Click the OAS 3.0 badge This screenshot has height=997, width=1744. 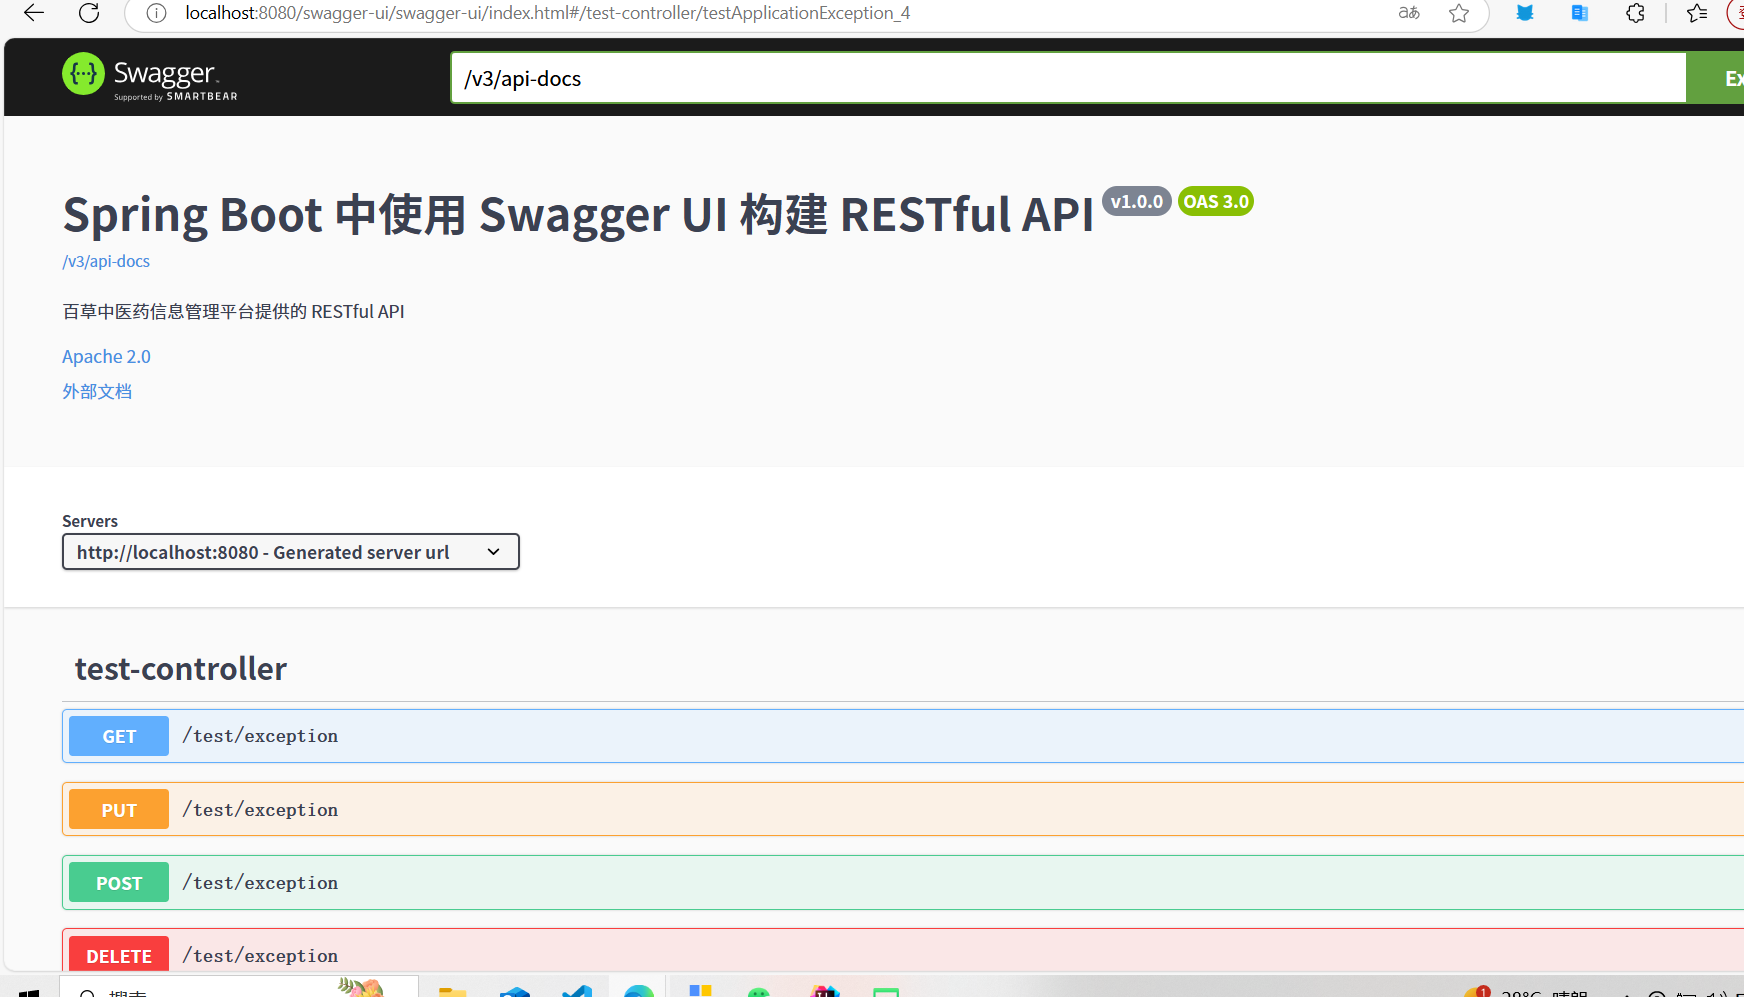[x=1216, y=201]
